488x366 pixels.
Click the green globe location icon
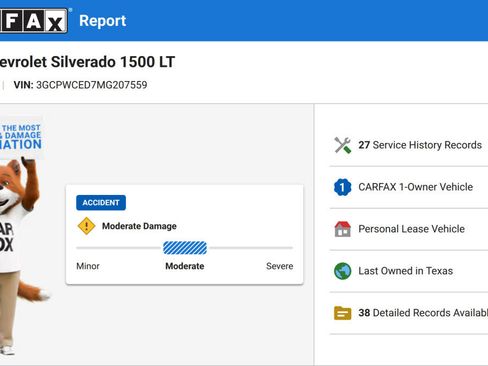coord(343,271)
